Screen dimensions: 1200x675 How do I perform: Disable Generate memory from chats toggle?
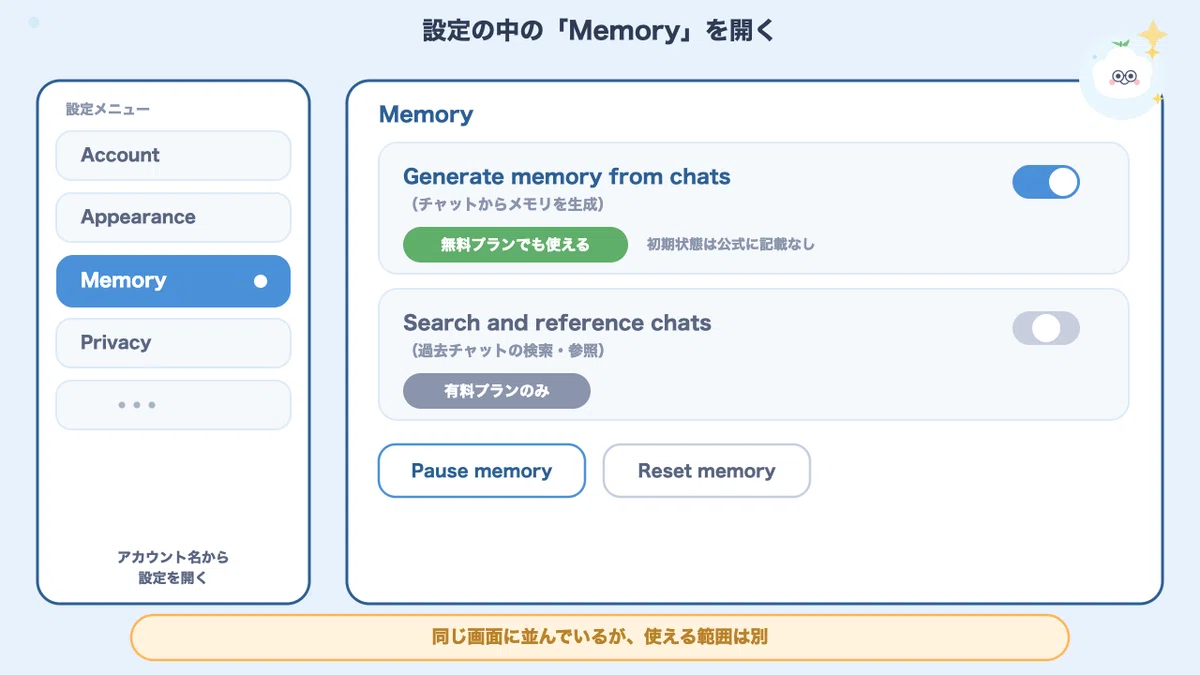[1046, 182]
